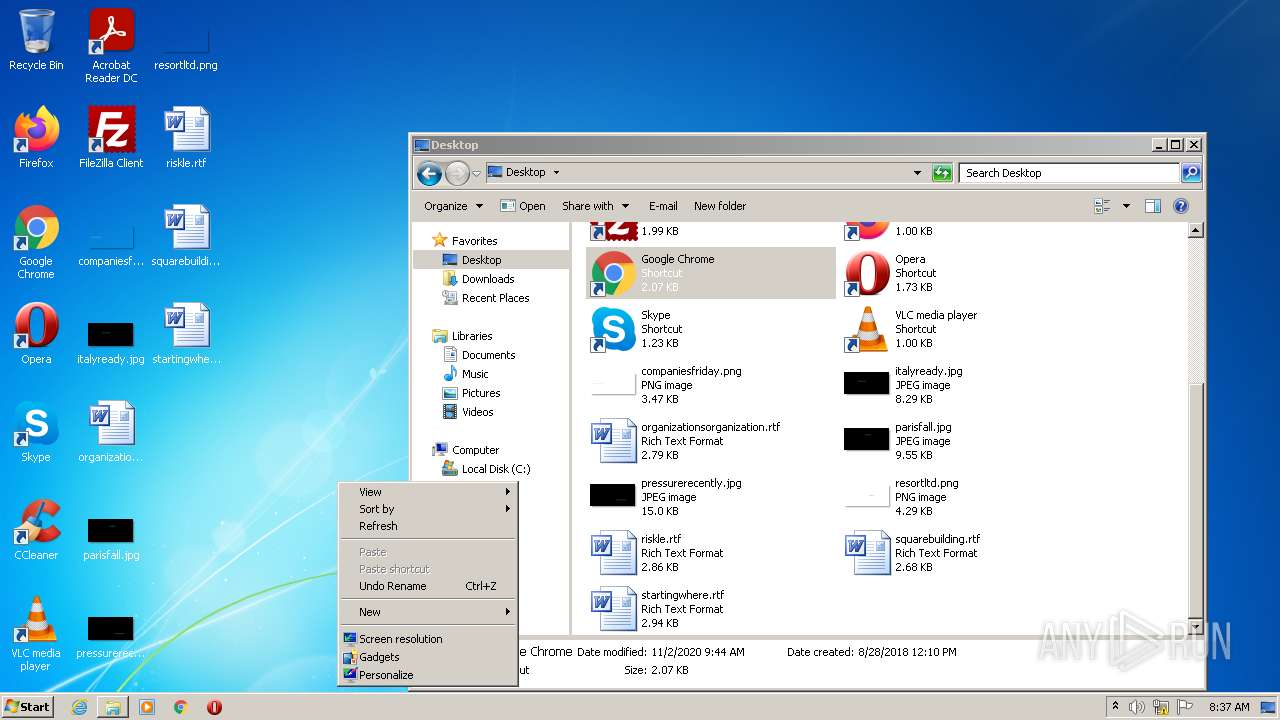Select Recent Places in navigation pane

(496, 298)
